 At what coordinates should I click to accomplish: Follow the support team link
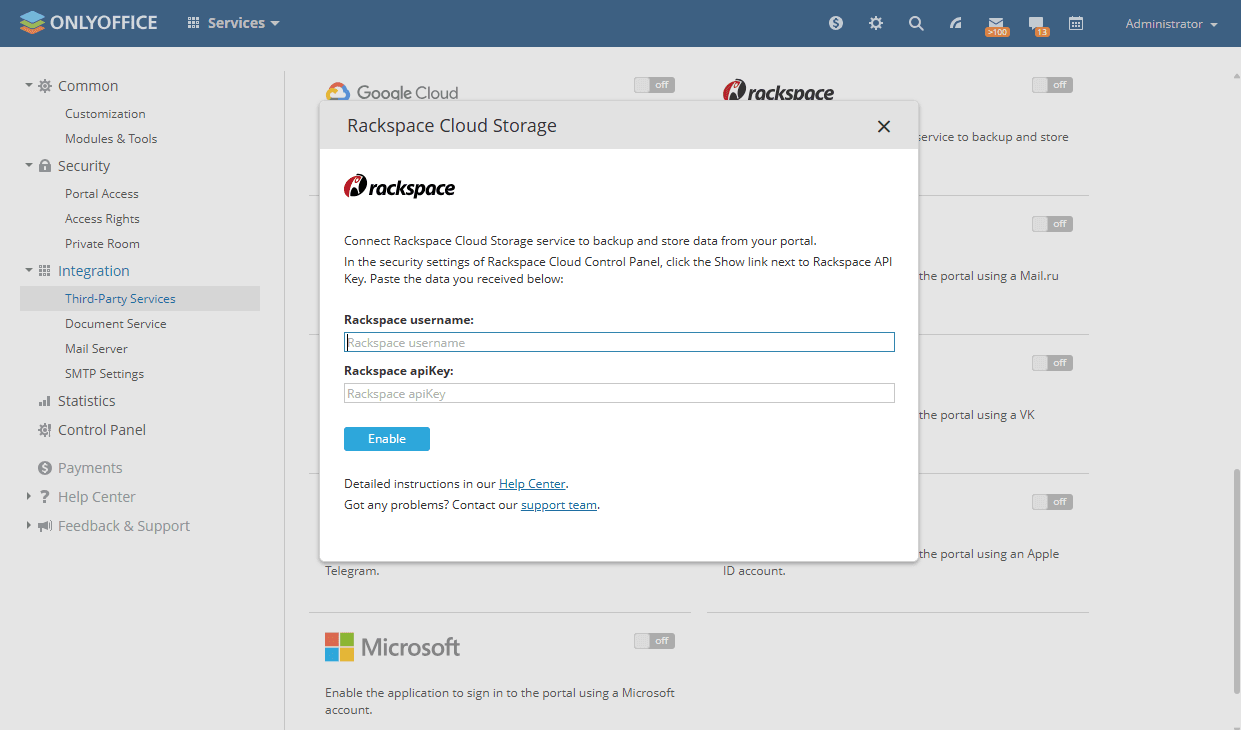coord(559,505)
